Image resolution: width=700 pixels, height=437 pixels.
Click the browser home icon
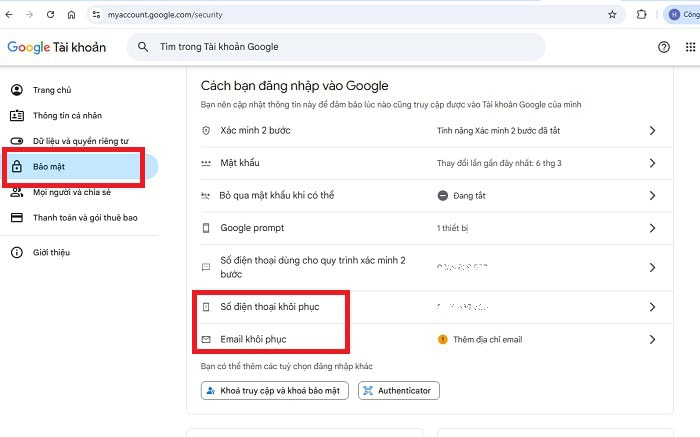click(71, 15)
